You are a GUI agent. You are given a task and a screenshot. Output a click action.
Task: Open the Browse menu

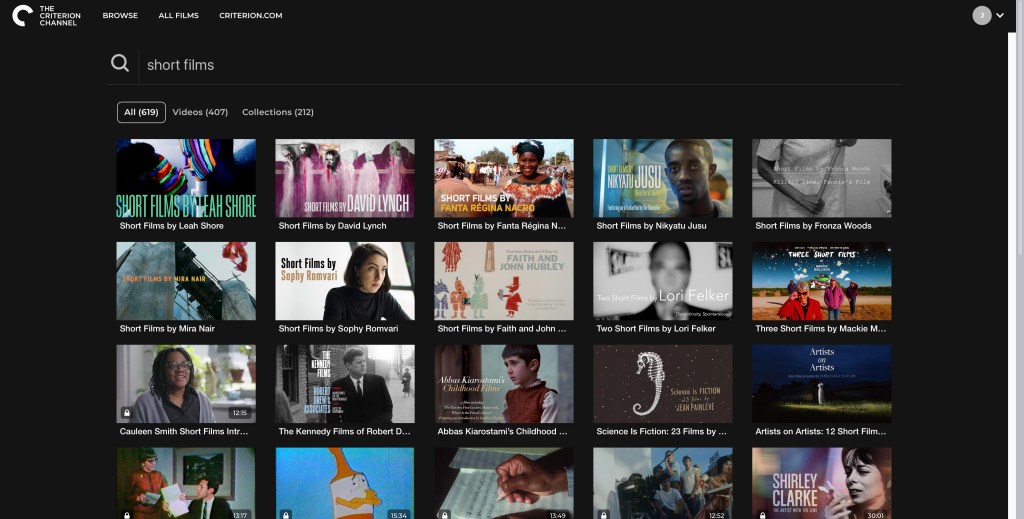120,16
